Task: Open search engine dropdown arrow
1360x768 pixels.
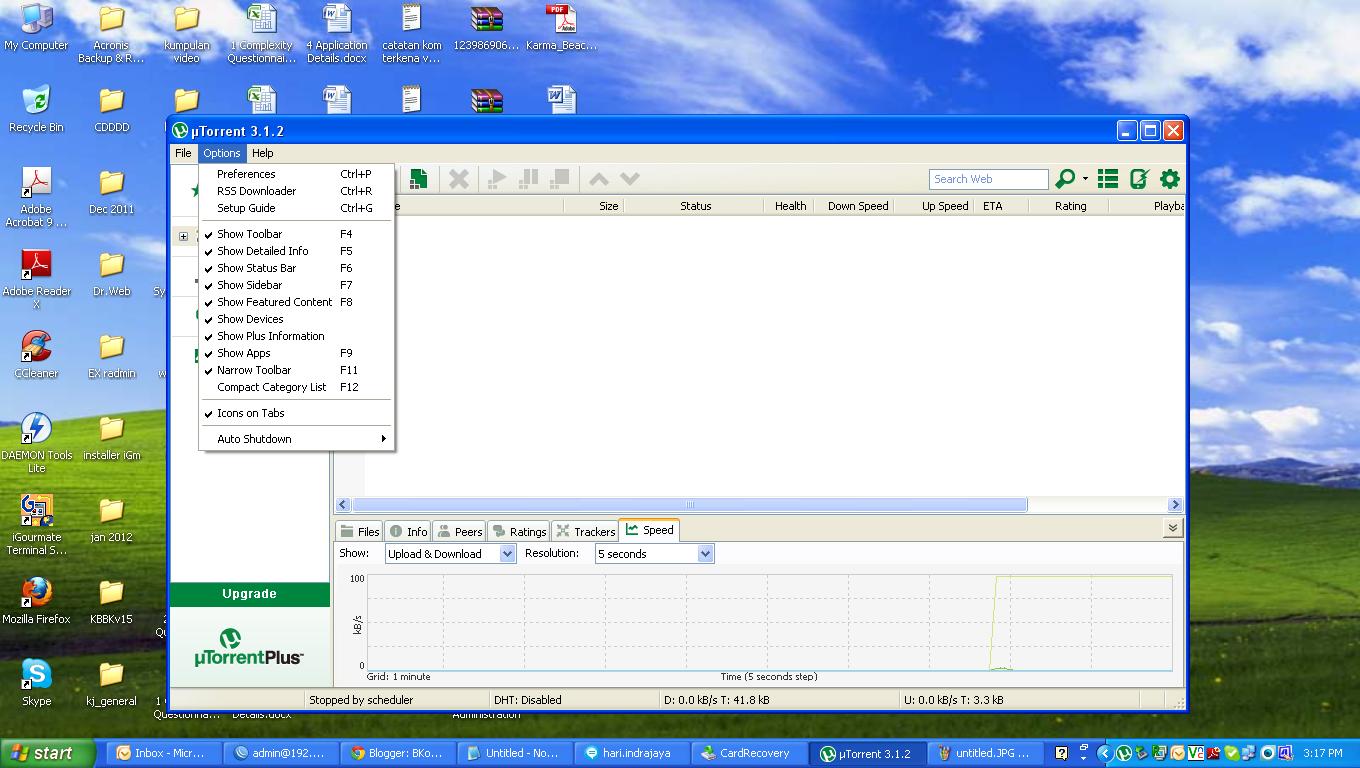Action: point(1085,180)
